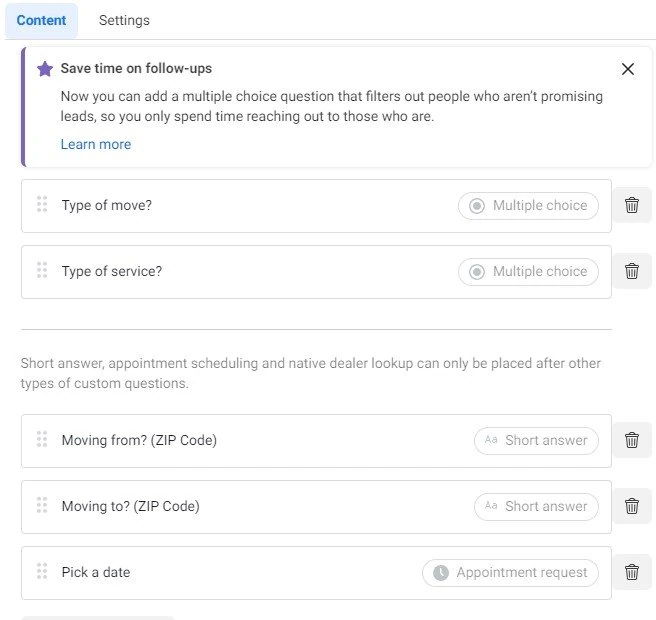656x620 pixels.
Task: Grab drag handle for Moving from? question
Action: coord(42,439)
